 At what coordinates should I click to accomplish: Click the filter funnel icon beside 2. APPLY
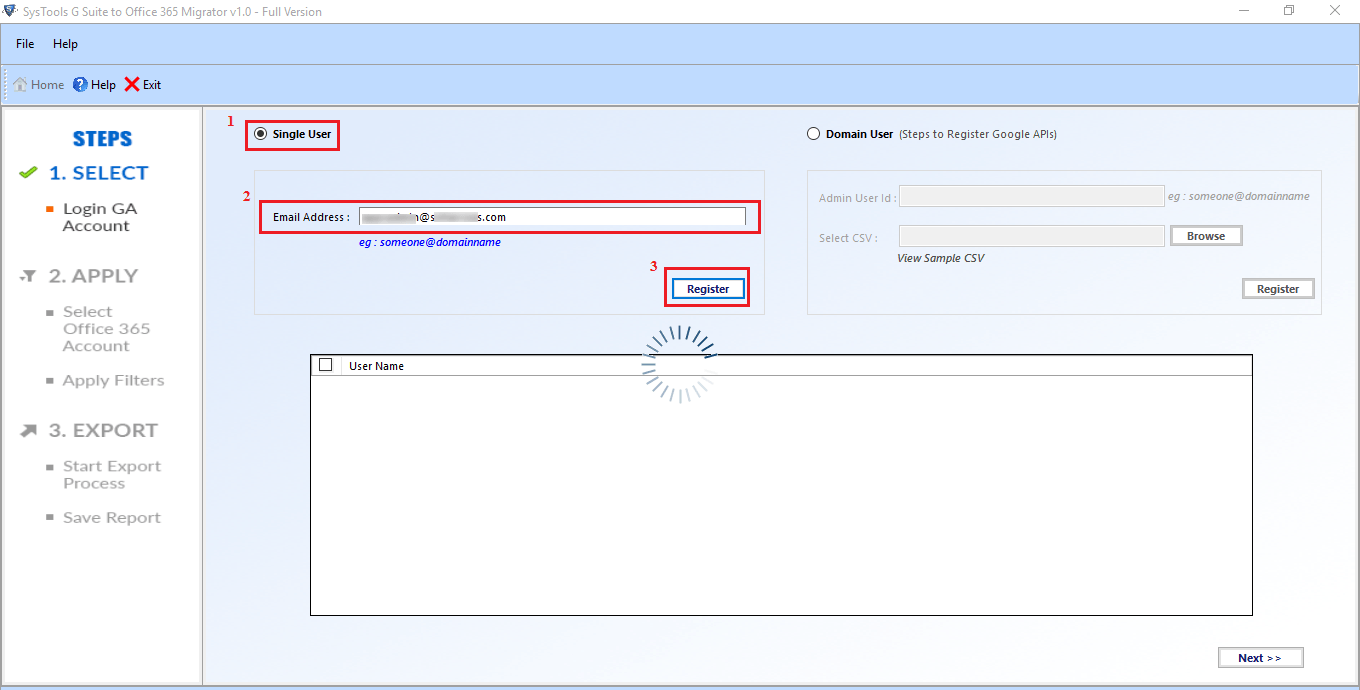tap(29, 276)
